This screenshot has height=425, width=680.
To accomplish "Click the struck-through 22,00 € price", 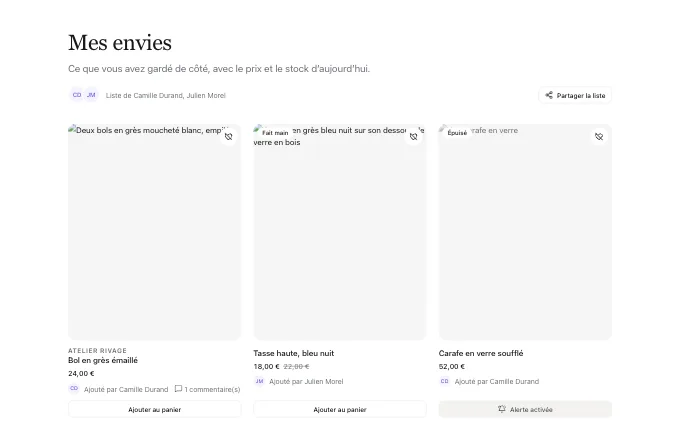I will coord(296,366).
